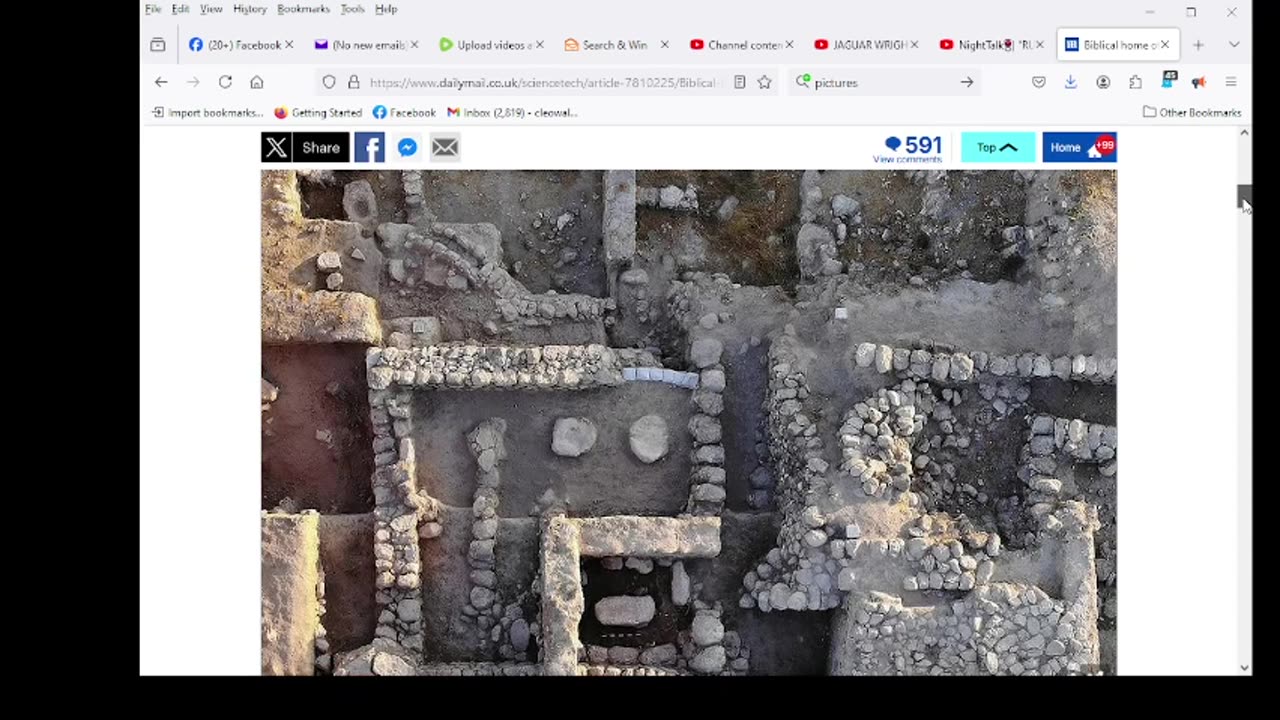The height and width of the screenshot is (720, 1280).
Task: Click the Top button
Action: tap(998, 148)
